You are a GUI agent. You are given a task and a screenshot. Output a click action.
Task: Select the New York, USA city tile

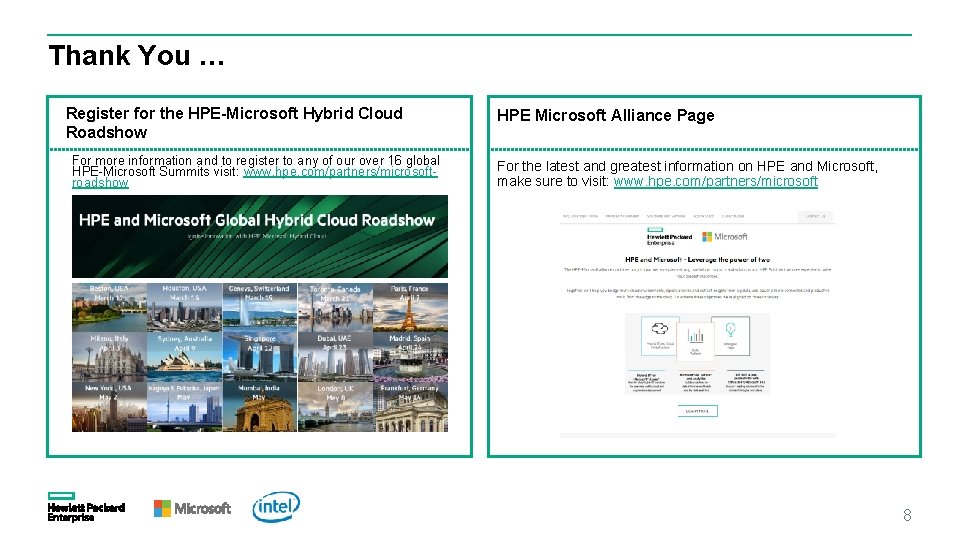pos(109,407)
